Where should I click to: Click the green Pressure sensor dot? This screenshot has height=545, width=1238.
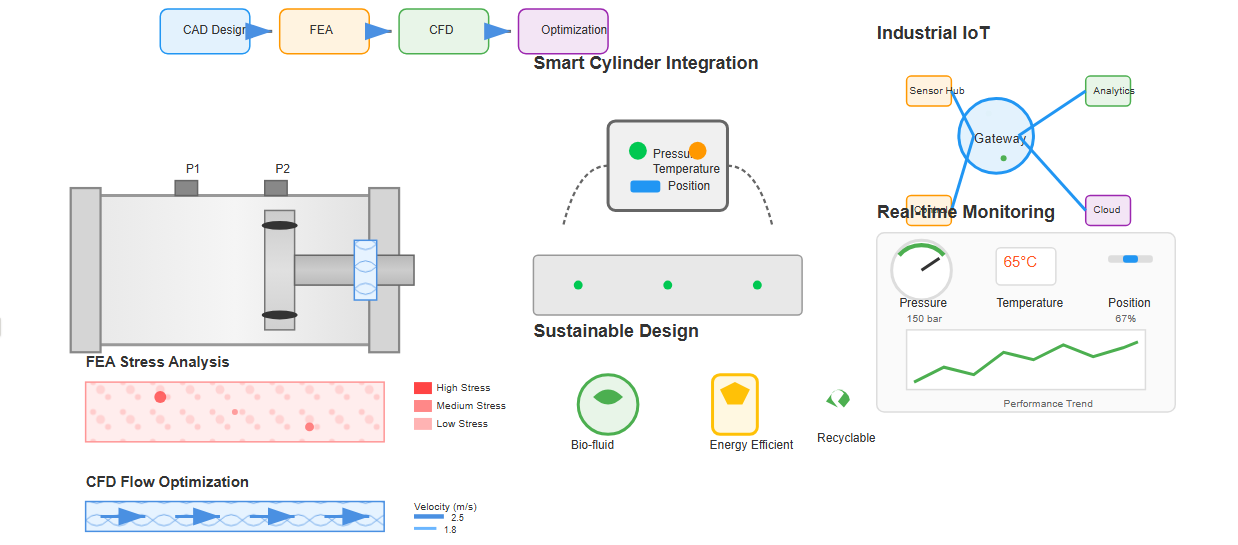coord(638,151)
